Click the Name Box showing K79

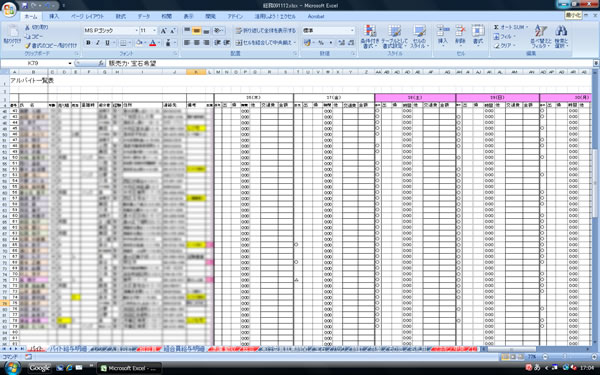tap(37, 63)
